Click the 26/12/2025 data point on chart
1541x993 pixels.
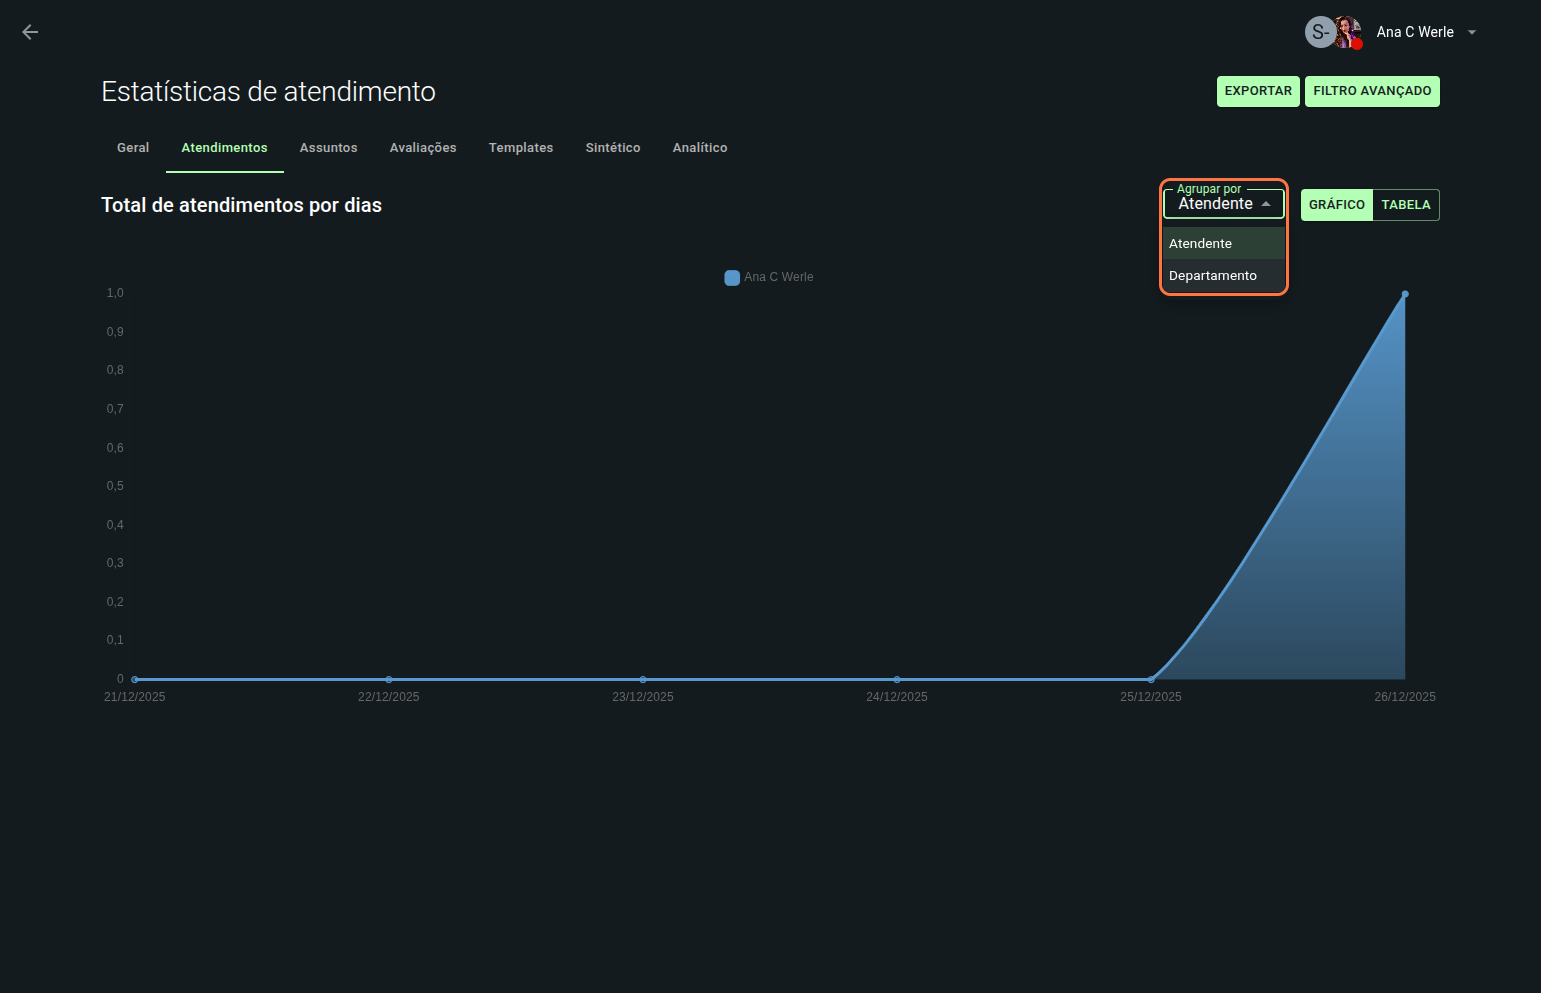1405,294
